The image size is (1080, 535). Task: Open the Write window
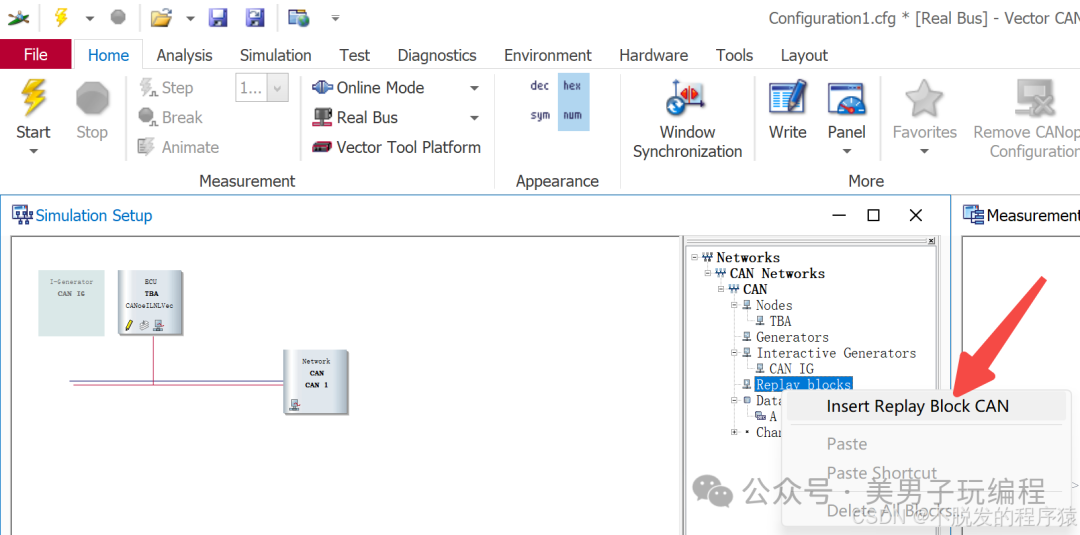tap(787, 109)
